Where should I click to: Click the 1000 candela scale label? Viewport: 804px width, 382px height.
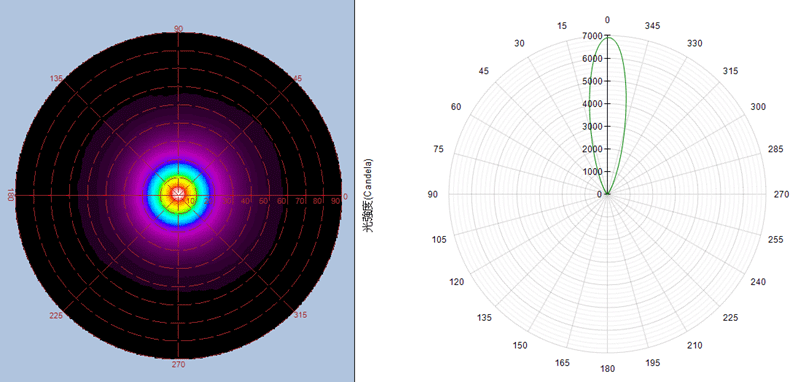click(593, 172)
